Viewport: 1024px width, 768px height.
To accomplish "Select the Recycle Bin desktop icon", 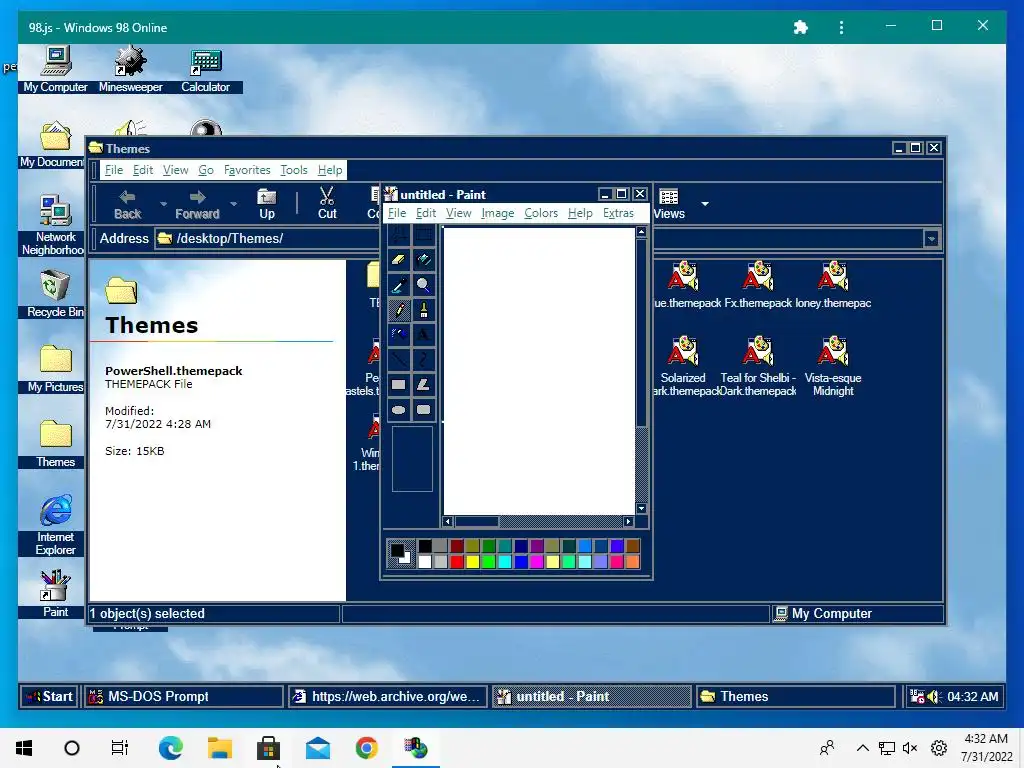I will pos(56,295).
